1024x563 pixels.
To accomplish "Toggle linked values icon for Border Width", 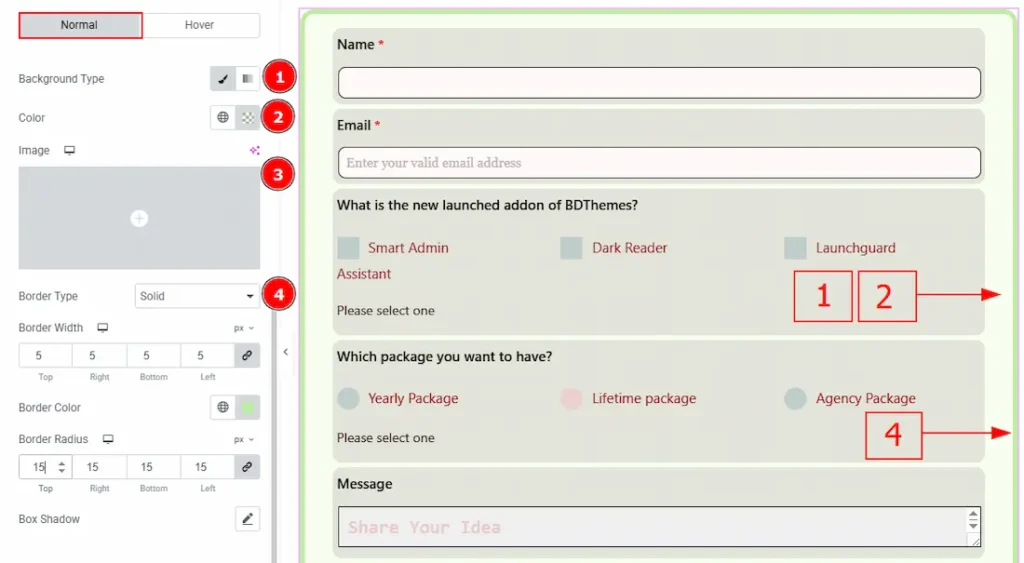I will pos(246,355).
